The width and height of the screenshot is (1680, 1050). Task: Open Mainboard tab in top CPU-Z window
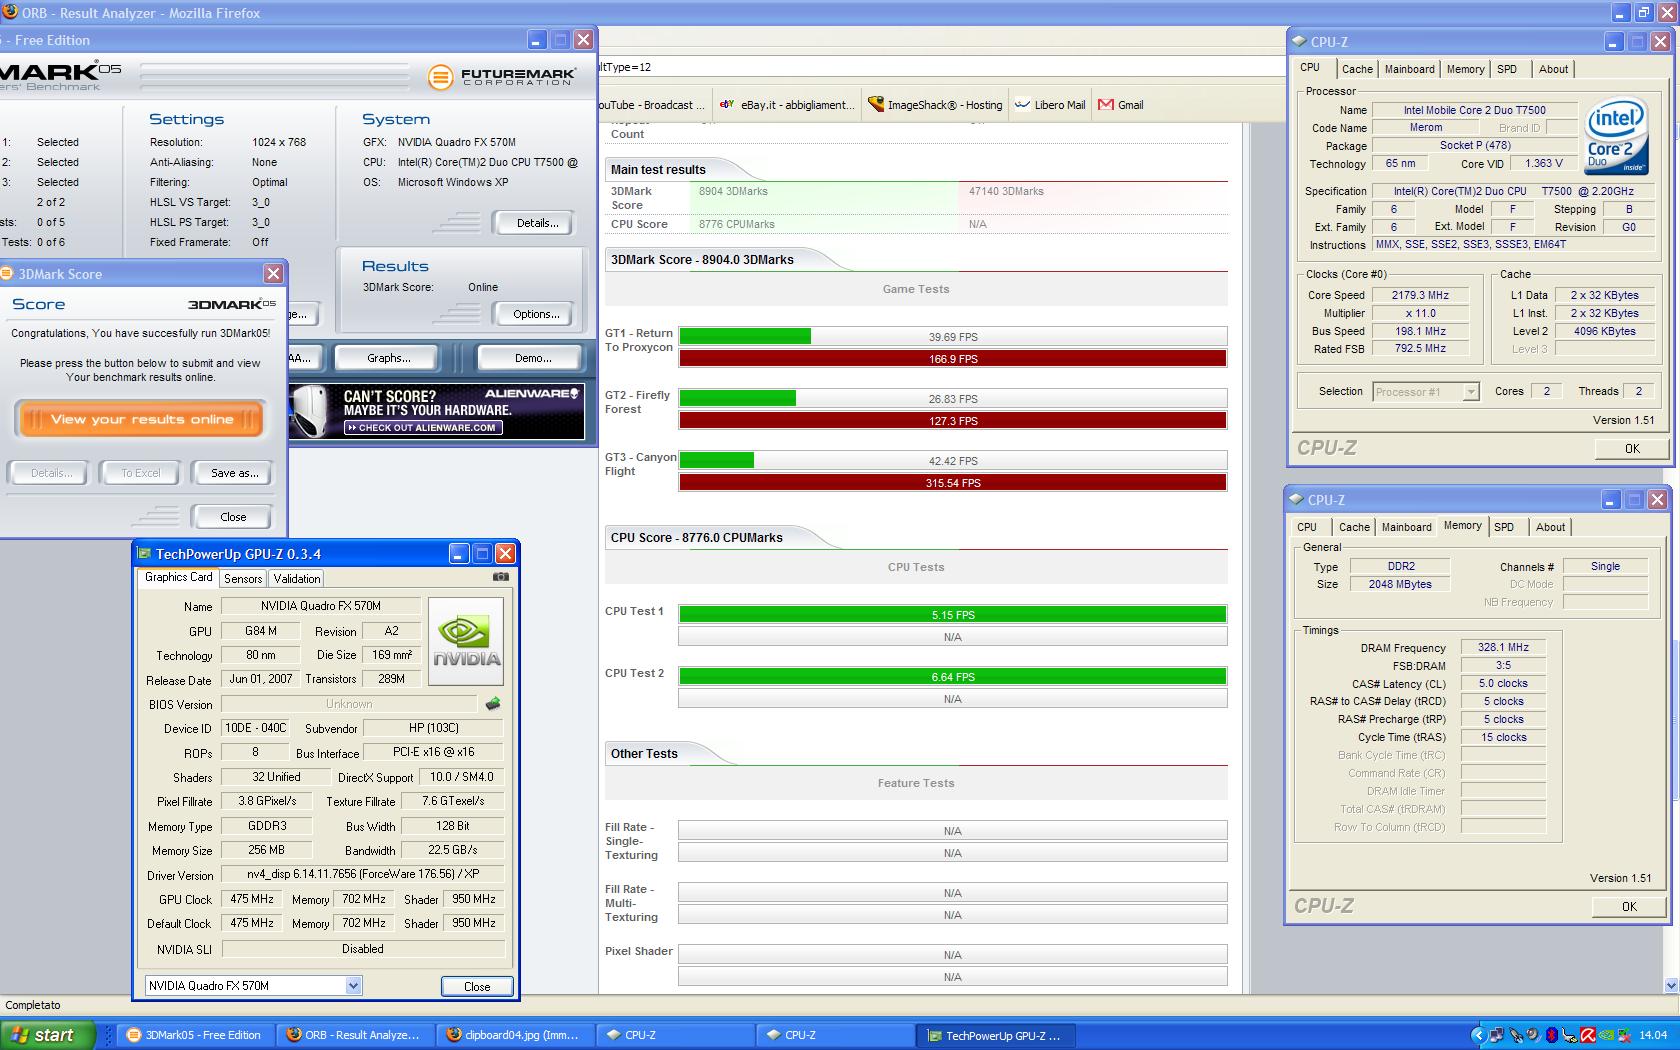pyautogui.click(x=1409, y=69)
